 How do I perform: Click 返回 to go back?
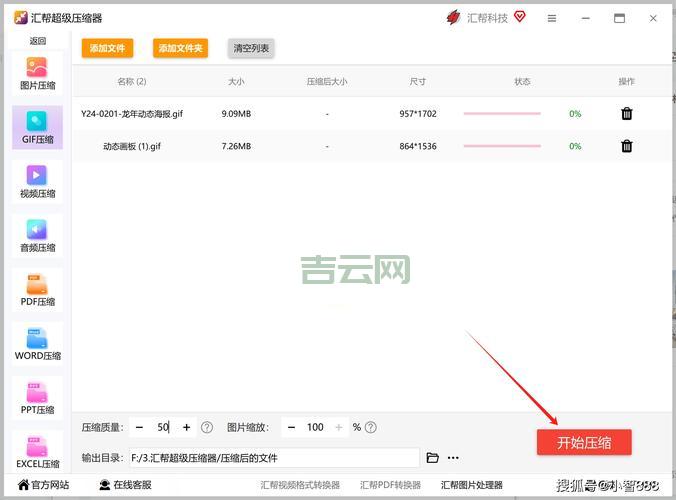[38, 41]
